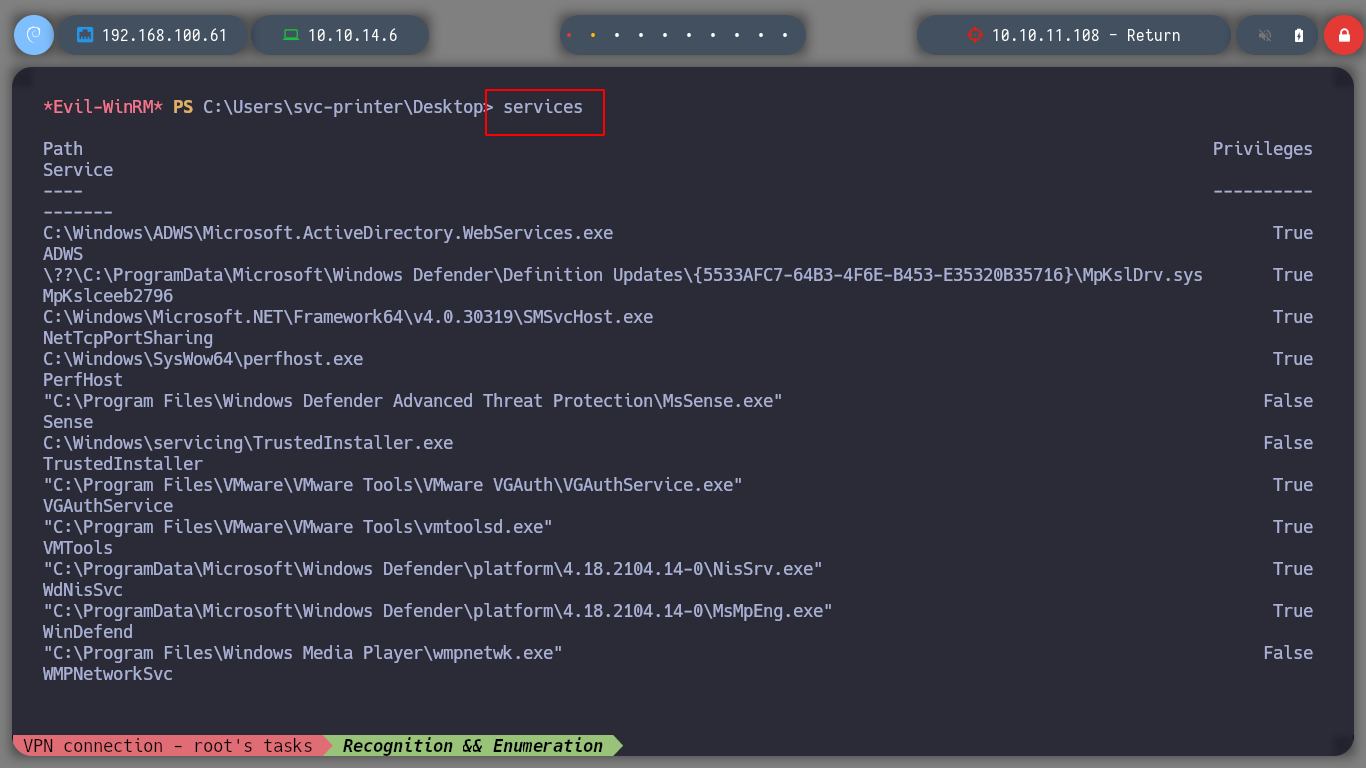This screenshot has height=768, width=1366.
Task: Select the VGAuthService service name
Action: click(108, 506)
